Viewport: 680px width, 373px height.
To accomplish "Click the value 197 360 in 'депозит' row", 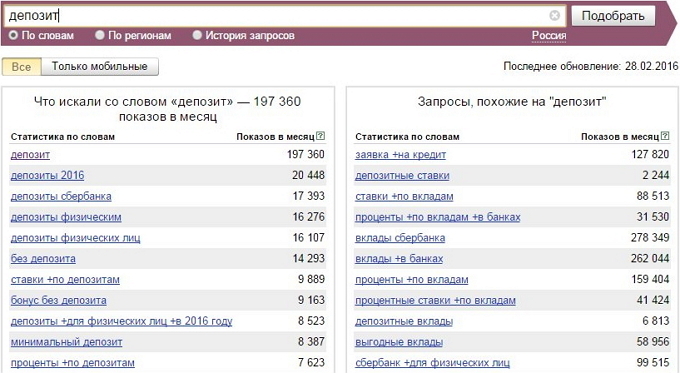I will (306, 154).
